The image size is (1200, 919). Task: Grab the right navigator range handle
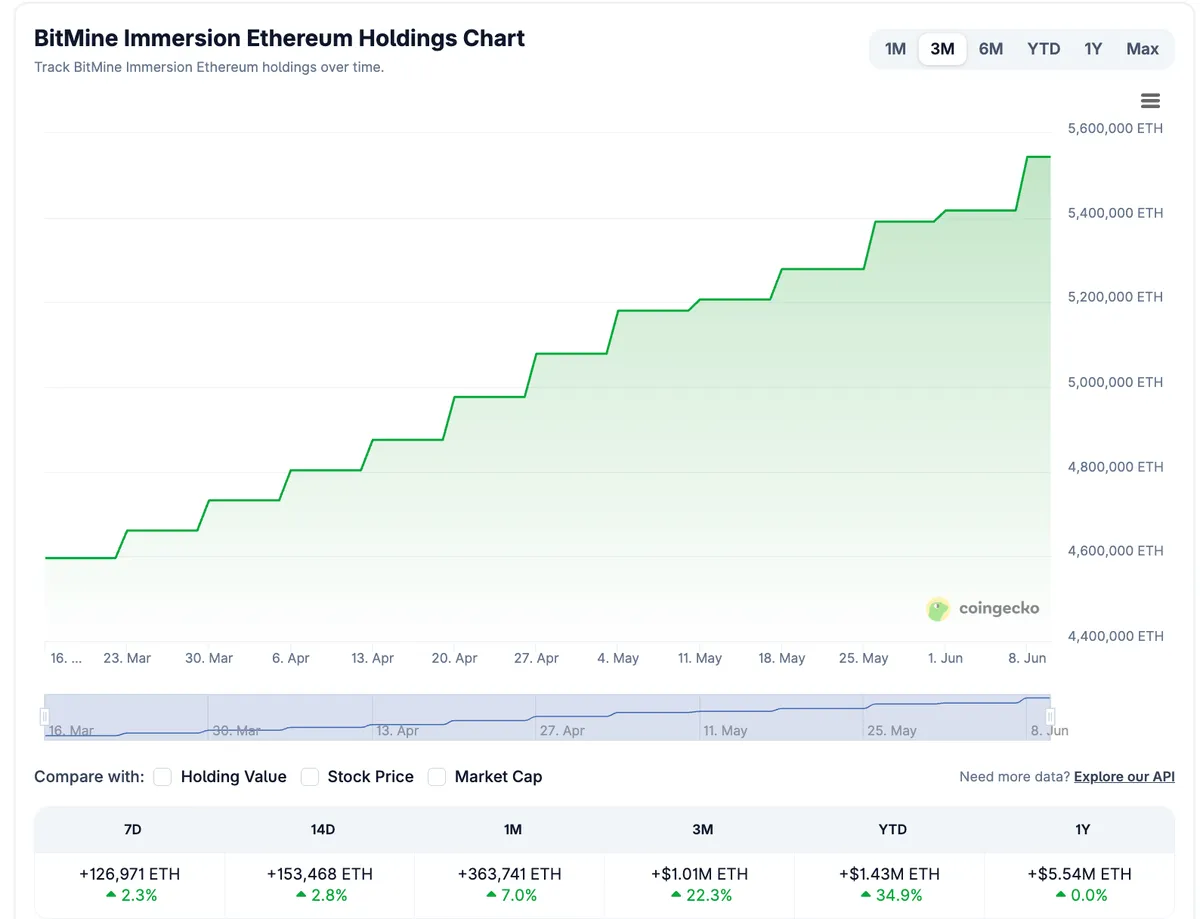1050,717
